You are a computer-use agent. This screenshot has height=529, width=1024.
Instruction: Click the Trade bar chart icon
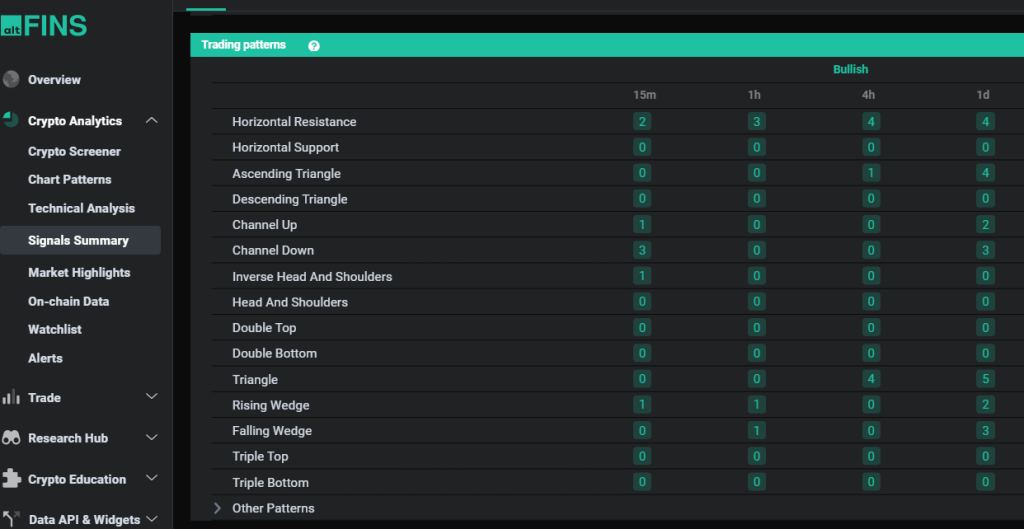(11, 397)
